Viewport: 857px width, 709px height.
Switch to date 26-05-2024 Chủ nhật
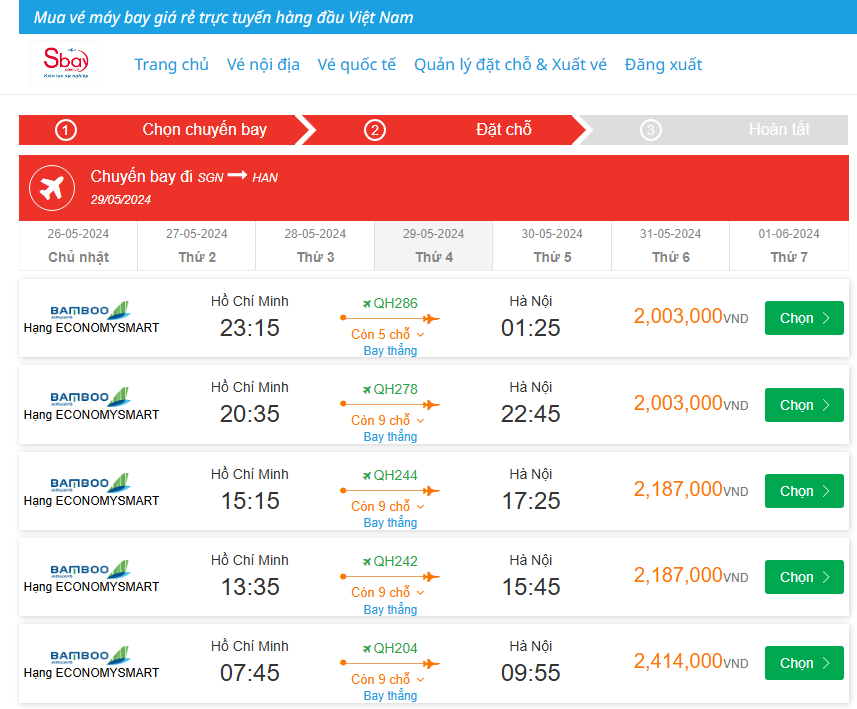coord(78,246)
